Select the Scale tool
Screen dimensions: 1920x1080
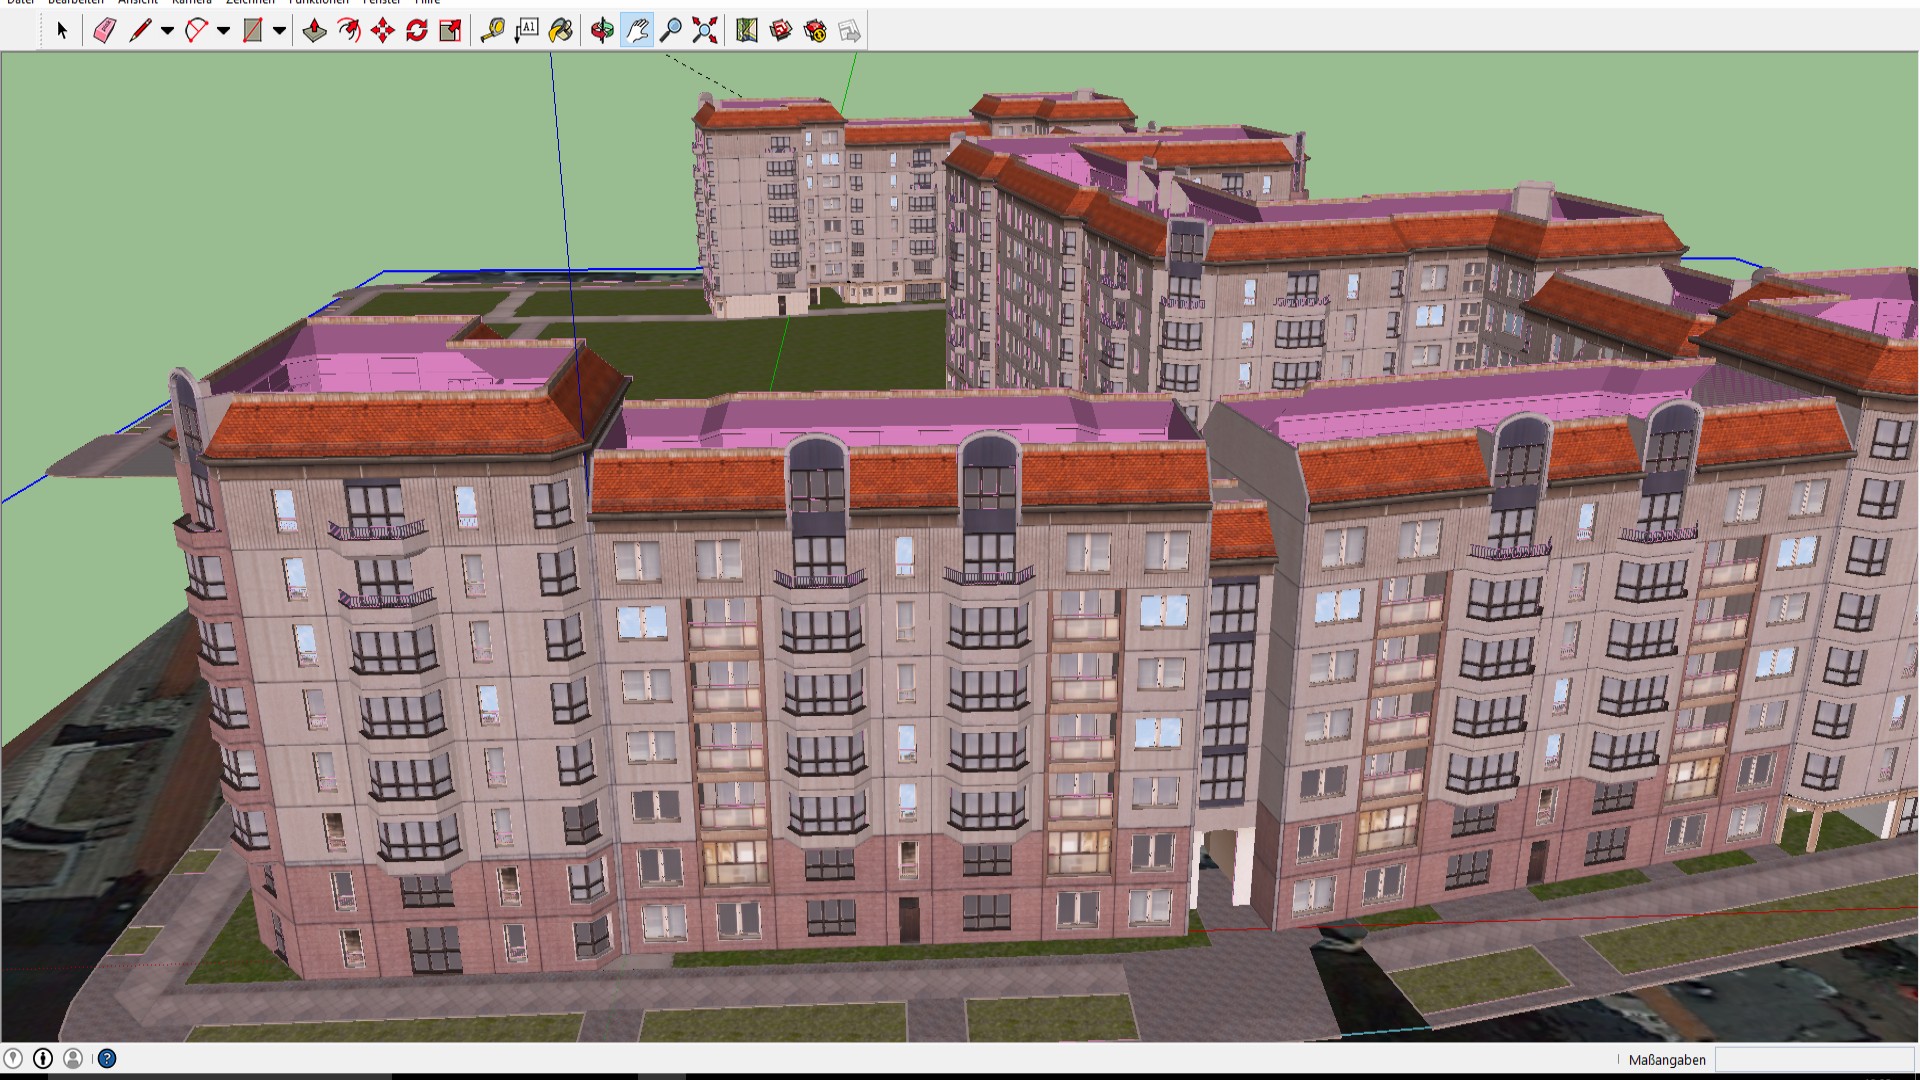point(451,31)
